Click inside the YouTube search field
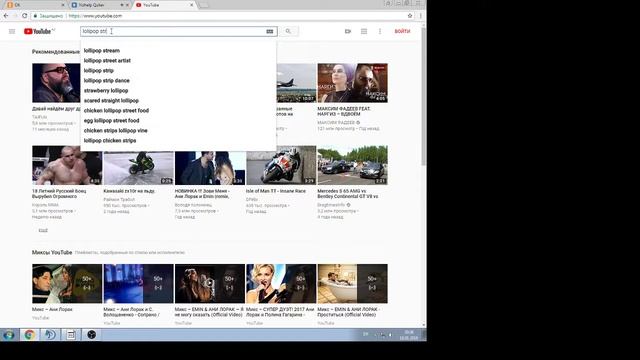The width and height of the screenshot is (640, 360). (173, 31)
